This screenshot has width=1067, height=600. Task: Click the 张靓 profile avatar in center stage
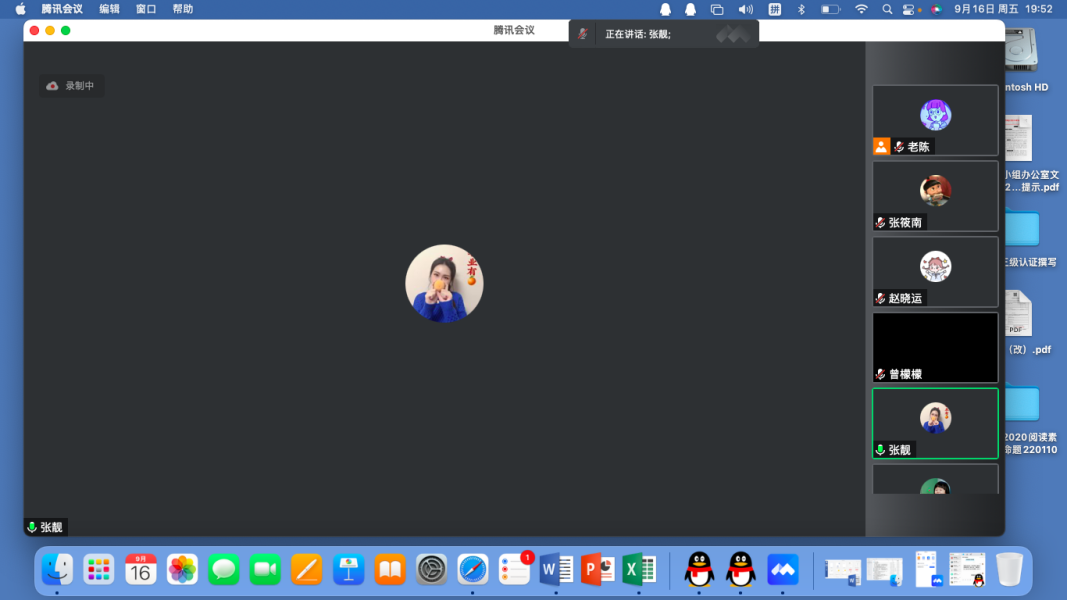444,283
